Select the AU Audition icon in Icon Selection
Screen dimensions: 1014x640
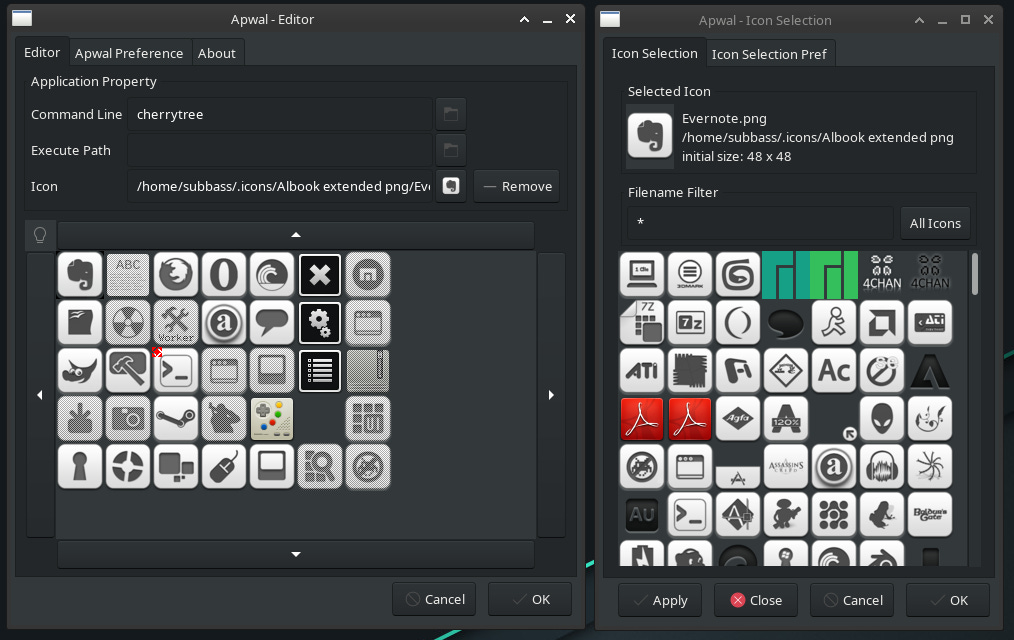642,515
